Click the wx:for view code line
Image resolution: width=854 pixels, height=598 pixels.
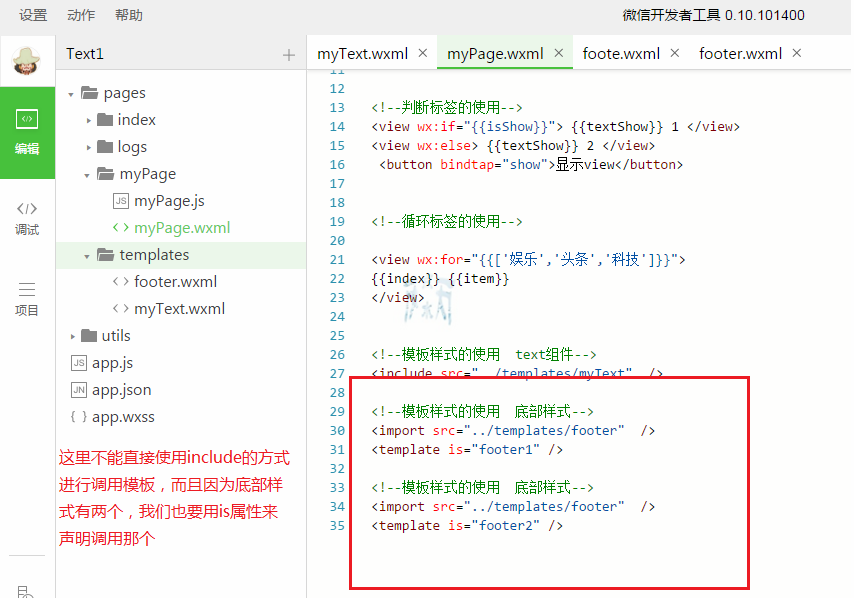point(528,260)
